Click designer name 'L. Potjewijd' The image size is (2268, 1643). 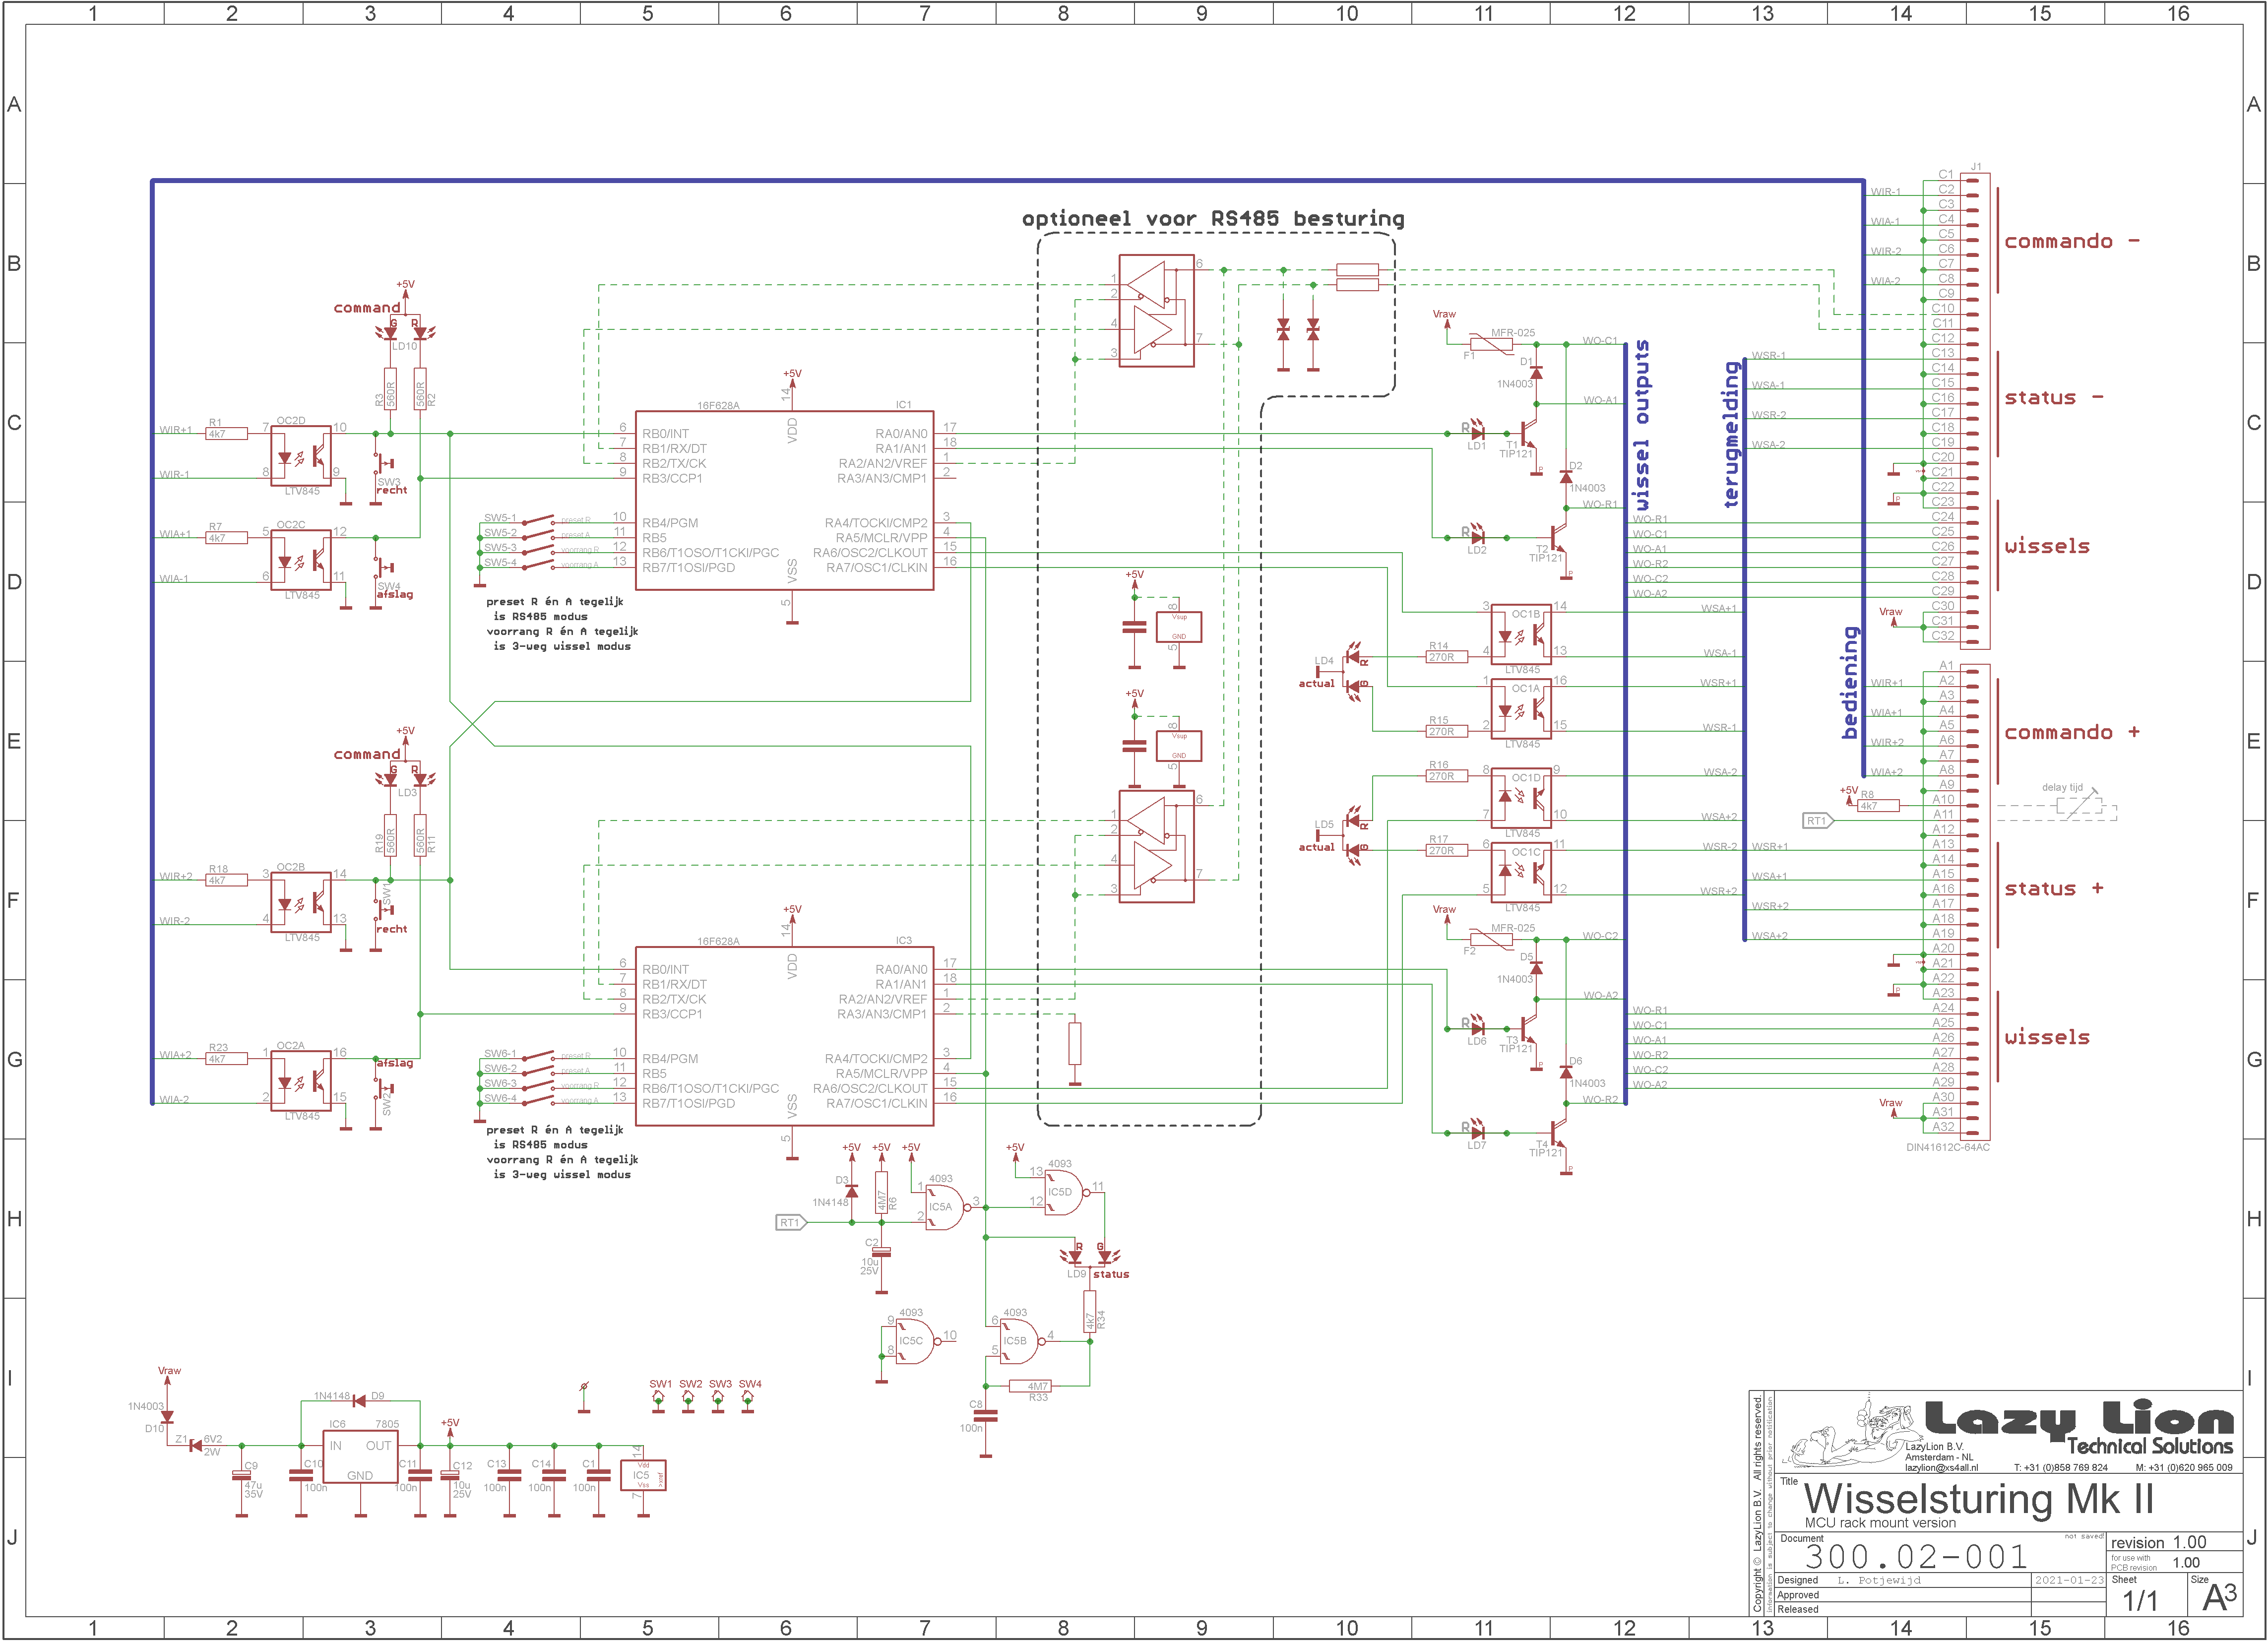point(1879,1580)
